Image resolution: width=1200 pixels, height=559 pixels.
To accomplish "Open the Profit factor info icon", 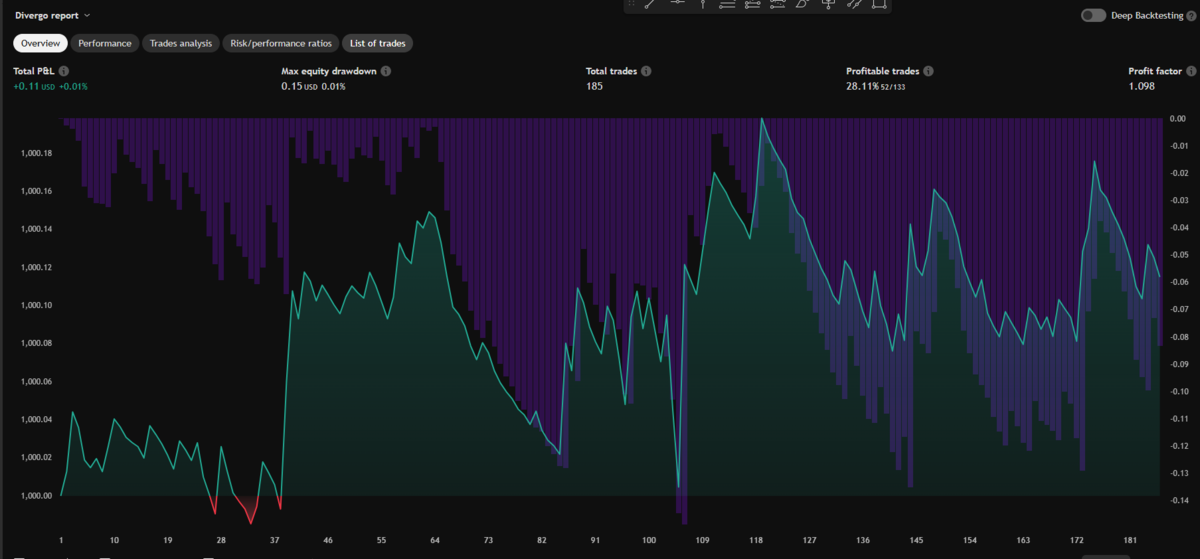I will [x=1191, y=71].
